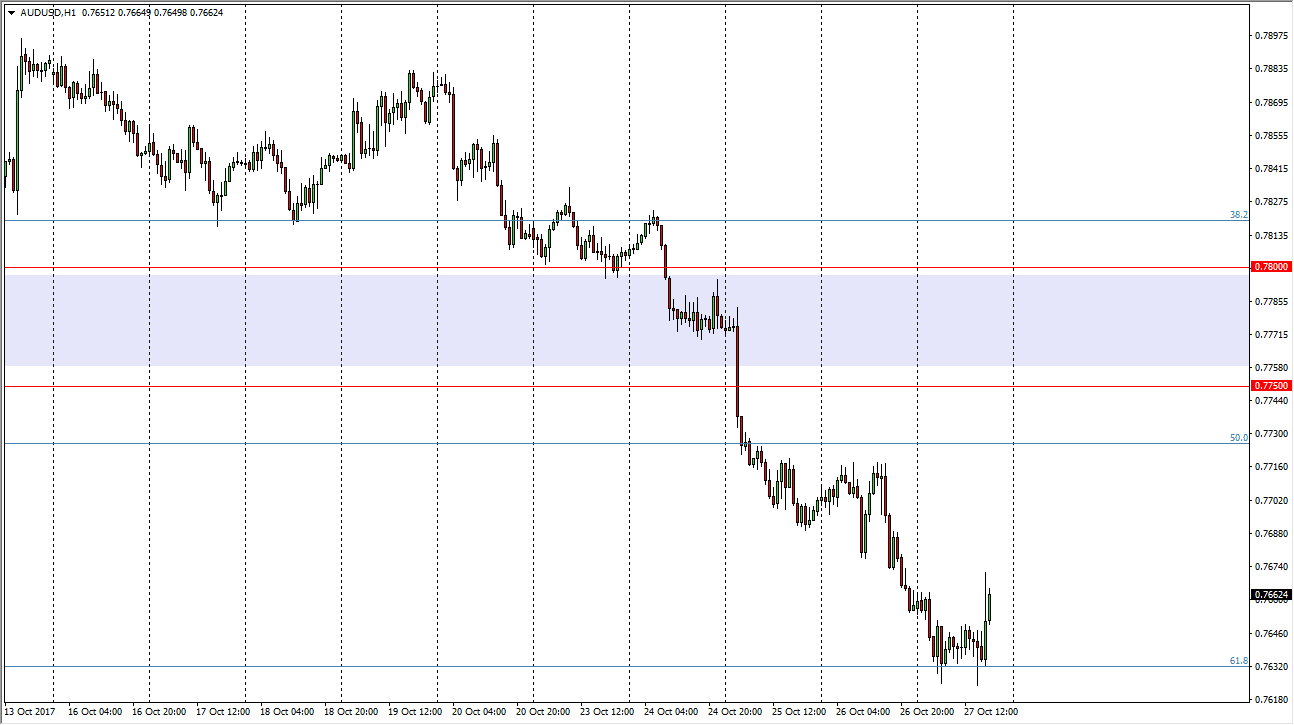Screen dimensions: 1294x725
Task: Click the 25 Oct 12:00 time label
Action: 797,712
